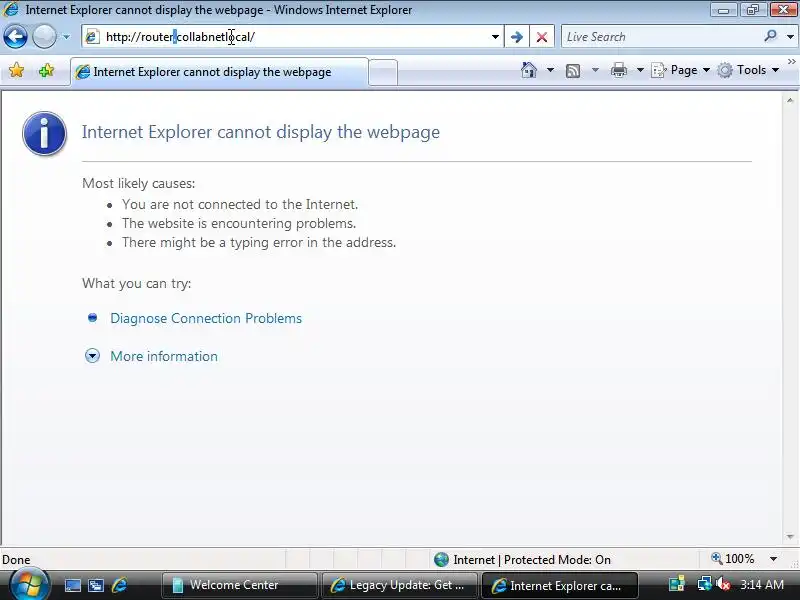Click the Add to Favorites icon
800x600 pixels.
point(46,70)
